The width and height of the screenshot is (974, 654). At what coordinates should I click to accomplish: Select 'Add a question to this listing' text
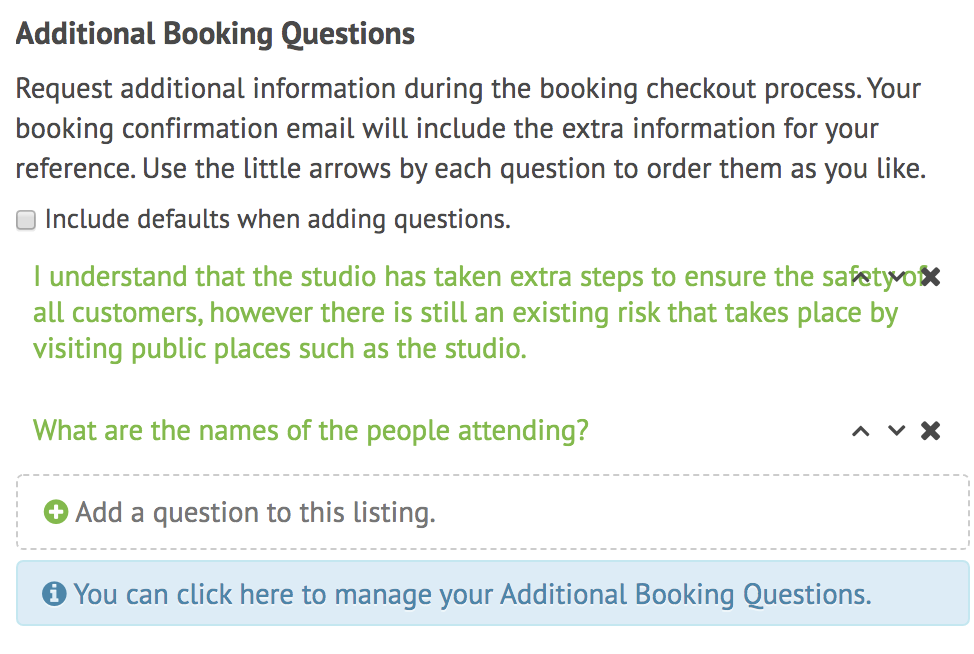coord(255,513)
